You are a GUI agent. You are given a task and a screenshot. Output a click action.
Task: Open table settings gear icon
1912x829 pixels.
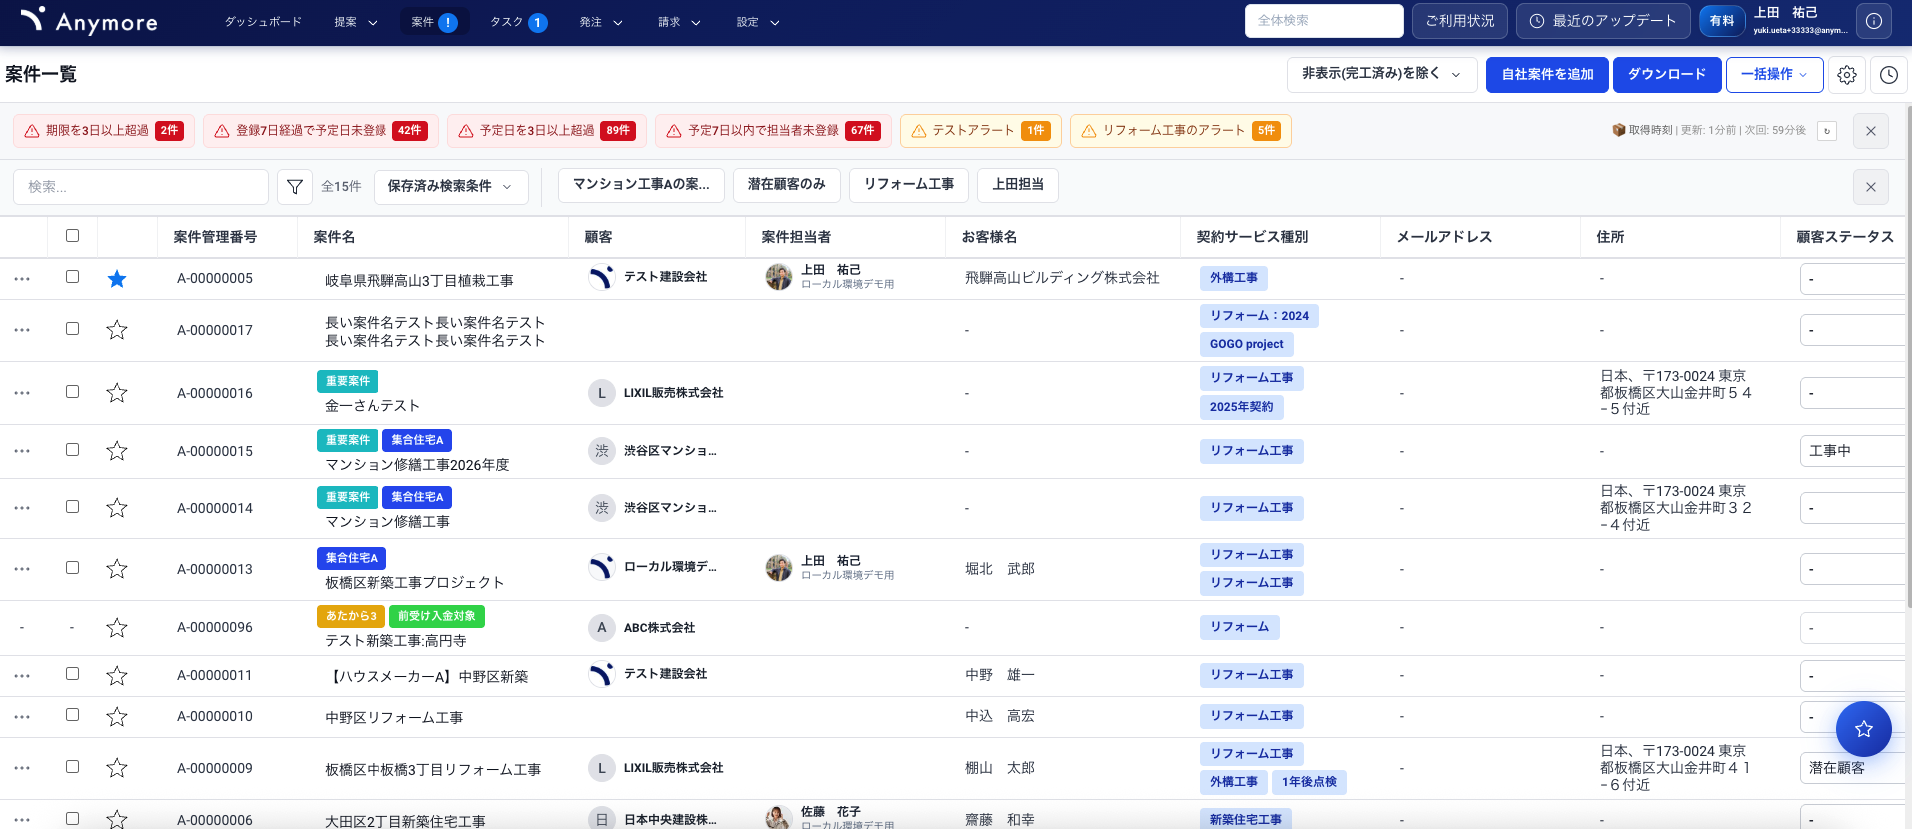coord(1847,75)
